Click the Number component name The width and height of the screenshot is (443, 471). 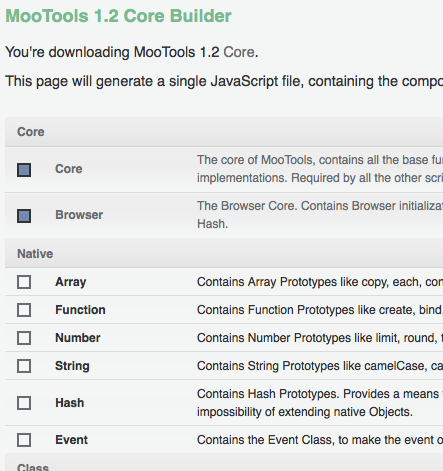pyautogui.click(x=78, y=338)
